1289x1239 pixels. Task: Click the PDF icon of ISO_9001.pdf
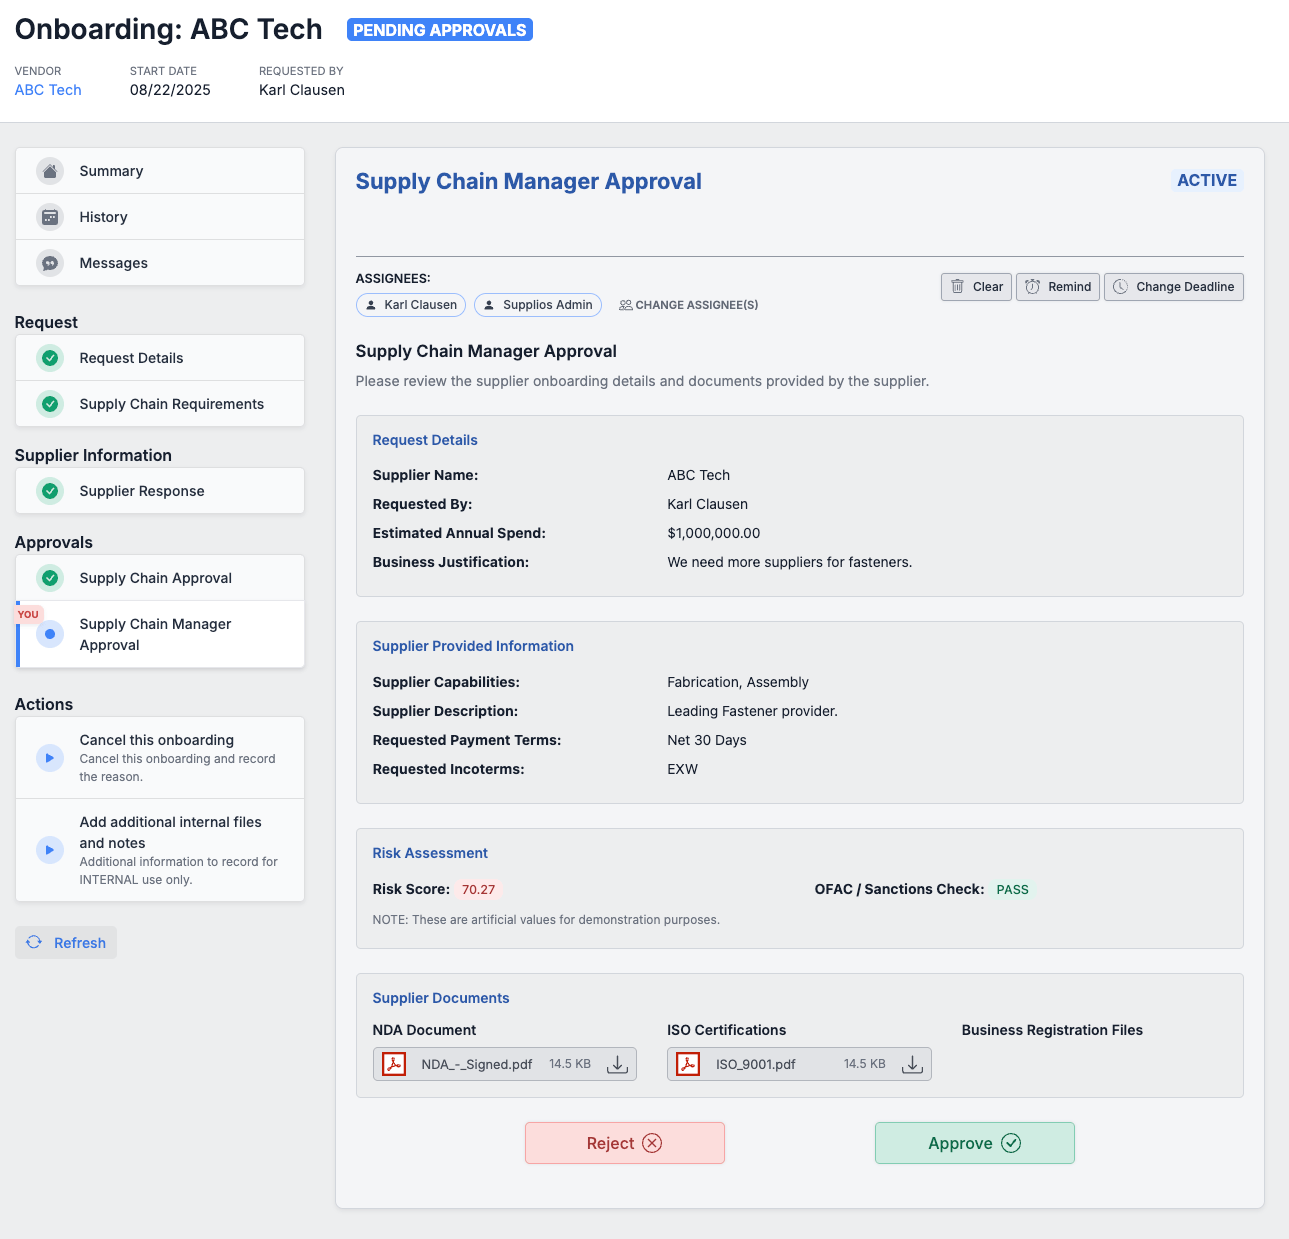(688, 1064)
